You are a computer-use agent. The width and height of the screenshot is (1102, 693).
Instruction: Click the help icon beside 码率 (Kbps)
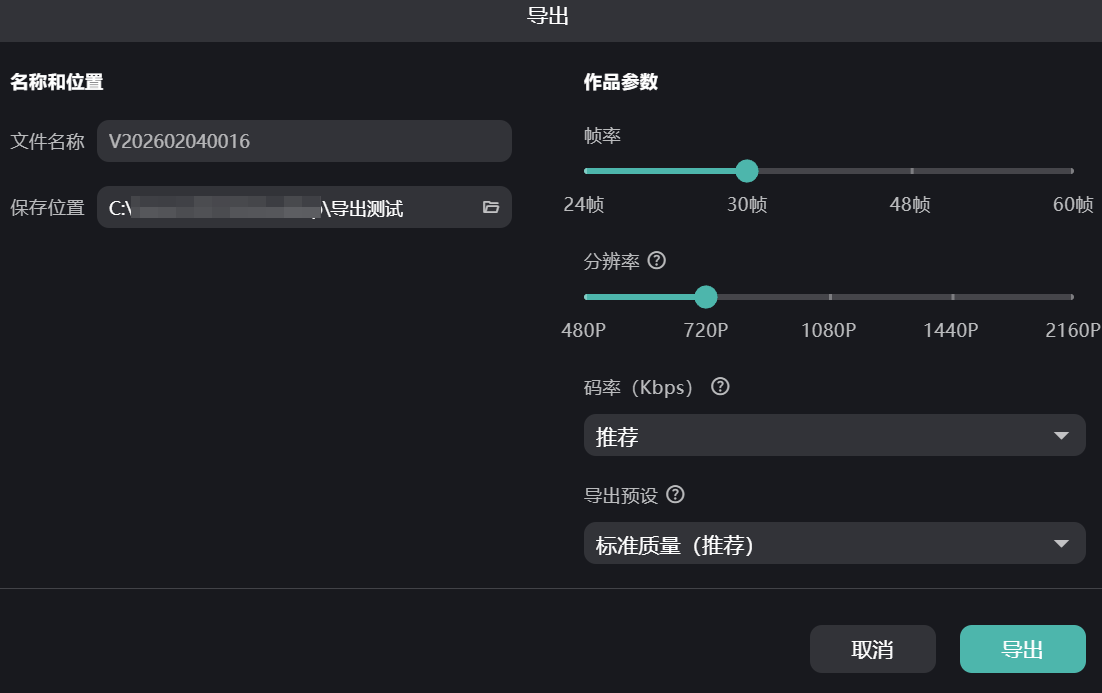[720, 387]
